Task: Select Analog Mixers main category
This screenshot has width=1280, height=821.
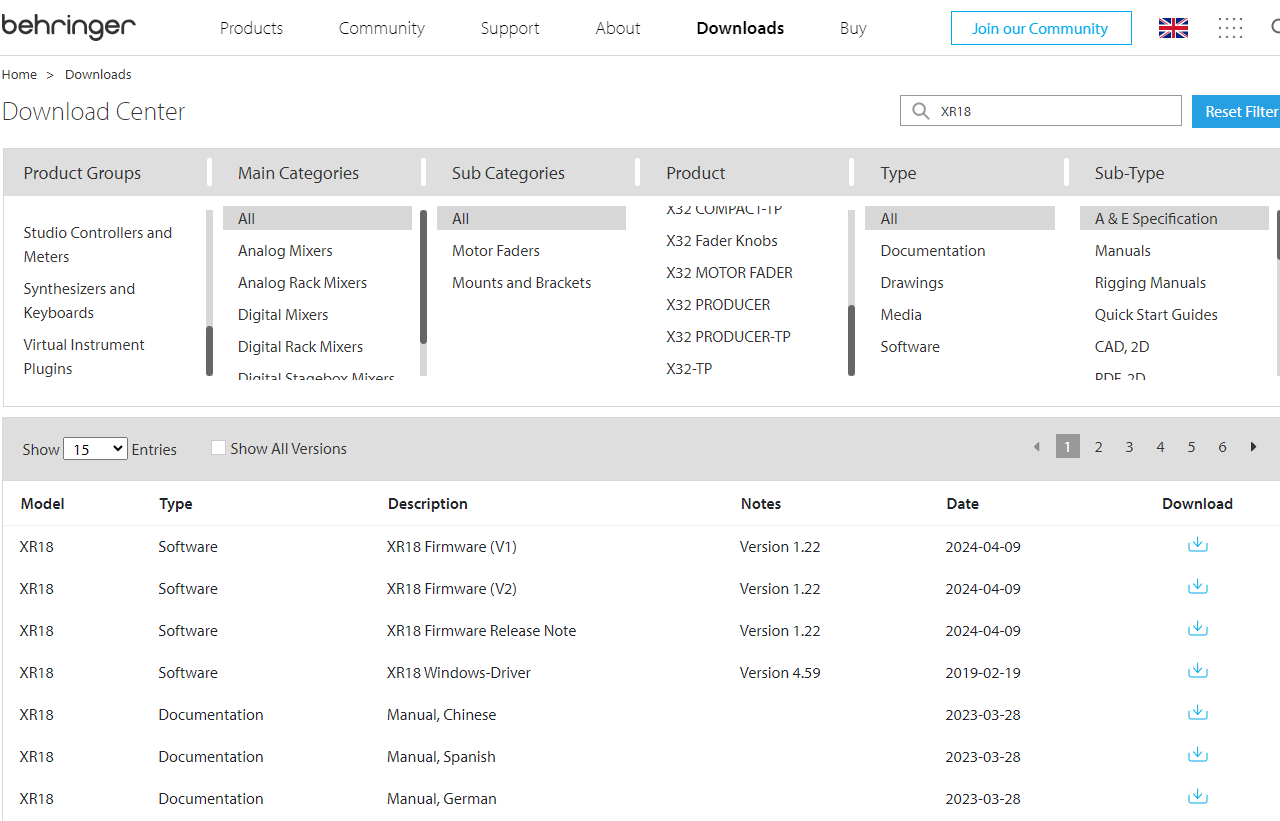Action: click(285, 251)
